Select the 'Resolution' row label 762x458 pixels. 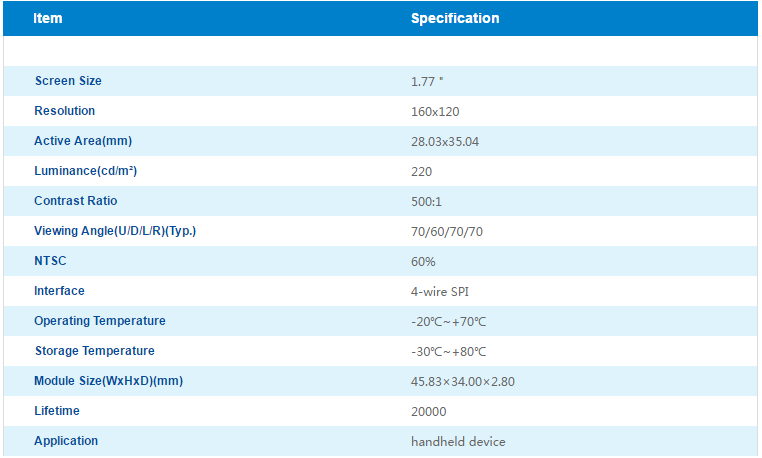tap(65, 111)
